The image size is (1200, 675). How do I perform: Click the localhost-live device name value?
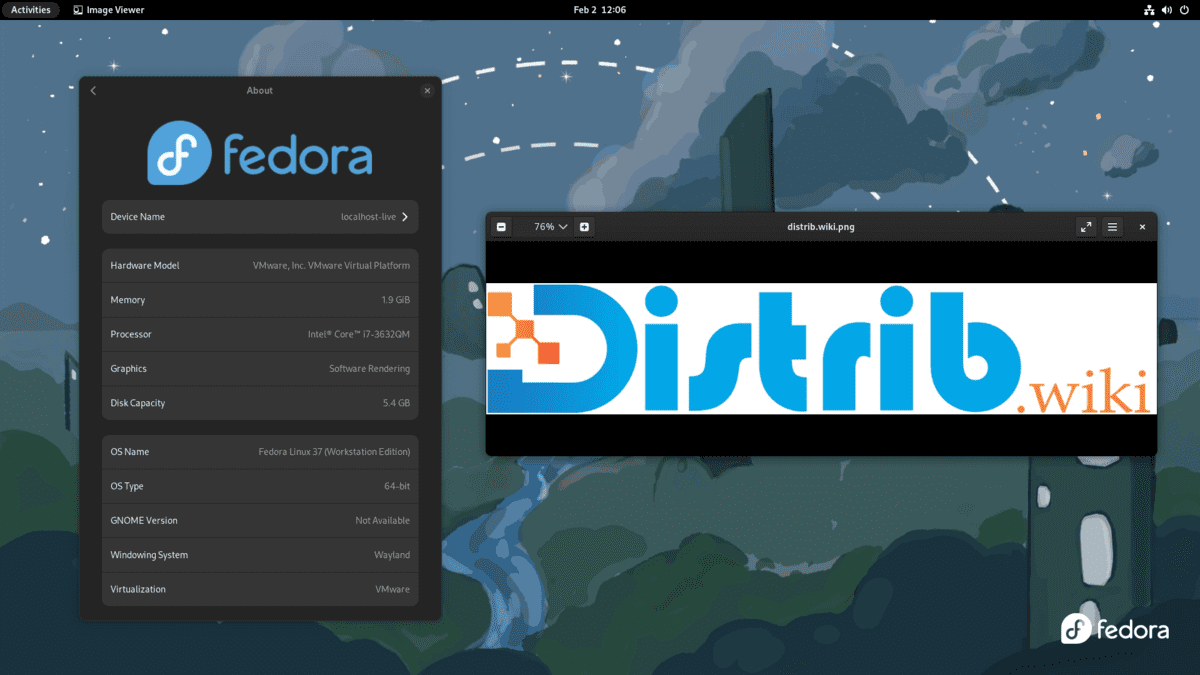pyautogui.click(x=369, y=217)
